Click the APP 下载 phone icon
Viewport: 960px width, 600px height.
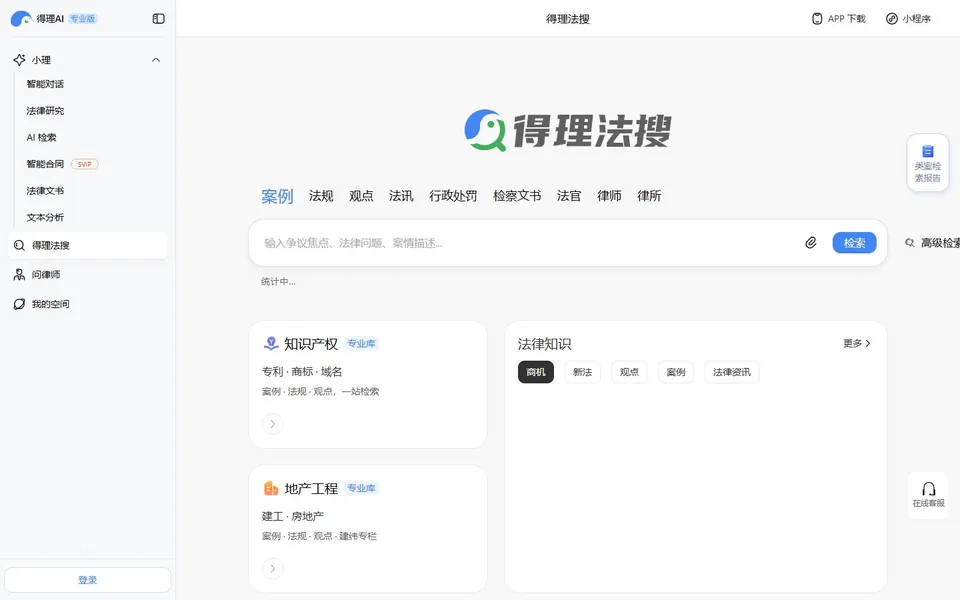coord(817,19)
